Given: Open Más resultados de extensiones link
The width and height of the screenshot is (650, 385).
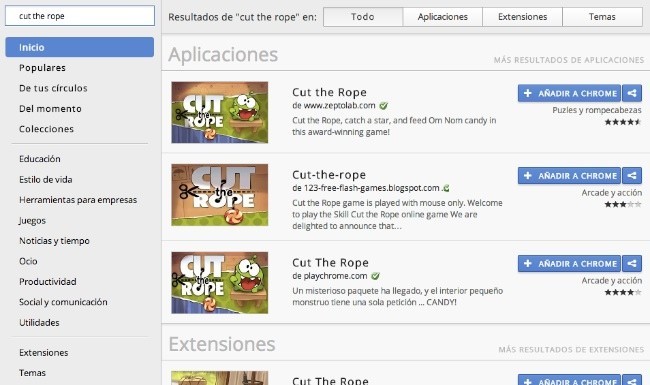Looking at the screenshot, I should (x=571, y=350).
